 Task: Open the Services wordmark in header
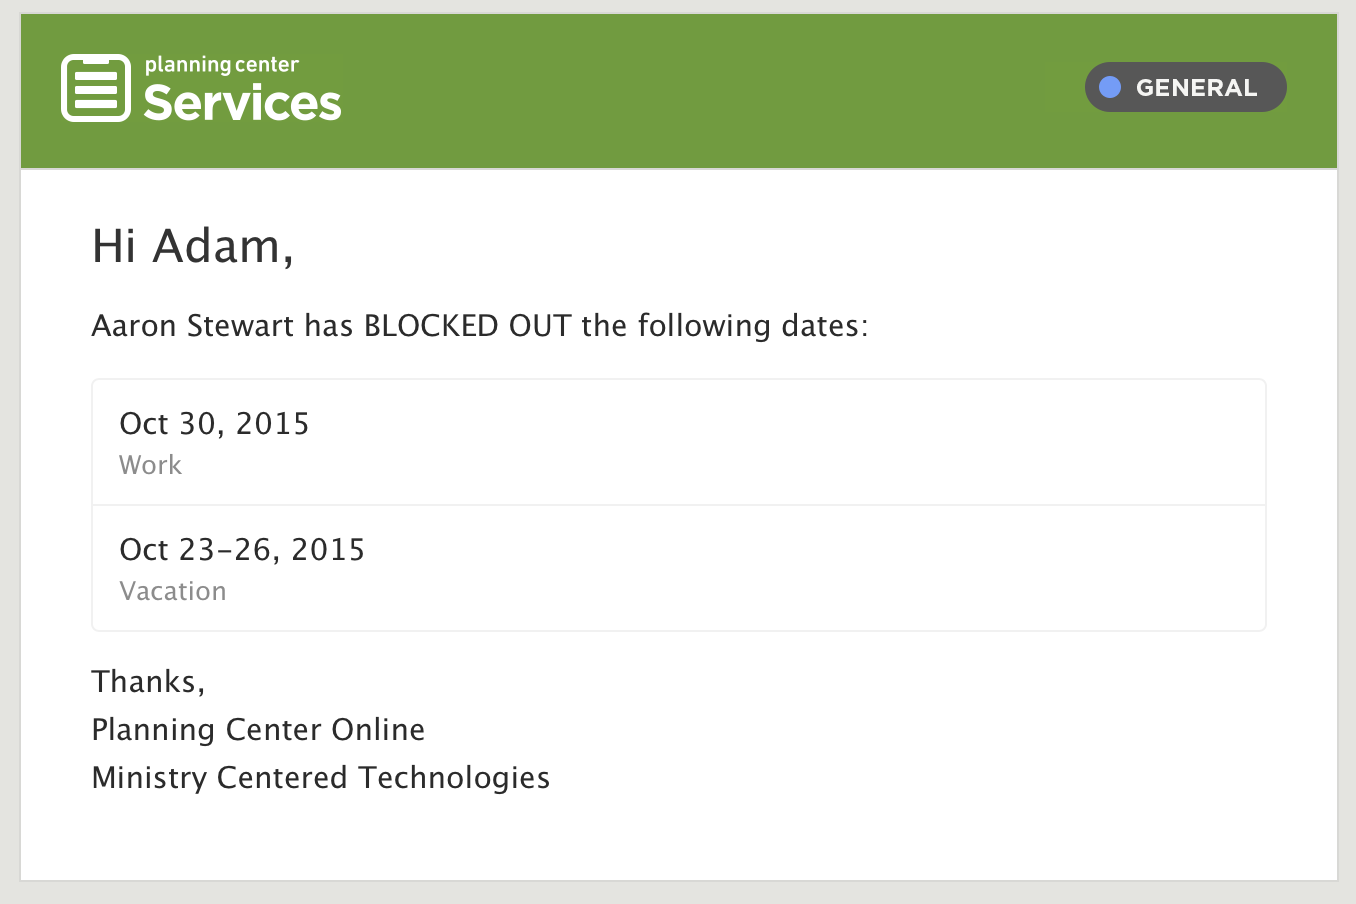242,104
